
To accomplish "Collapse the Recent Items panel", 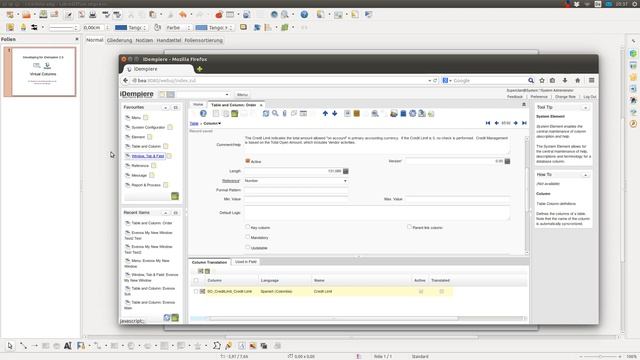I will 165,213.
